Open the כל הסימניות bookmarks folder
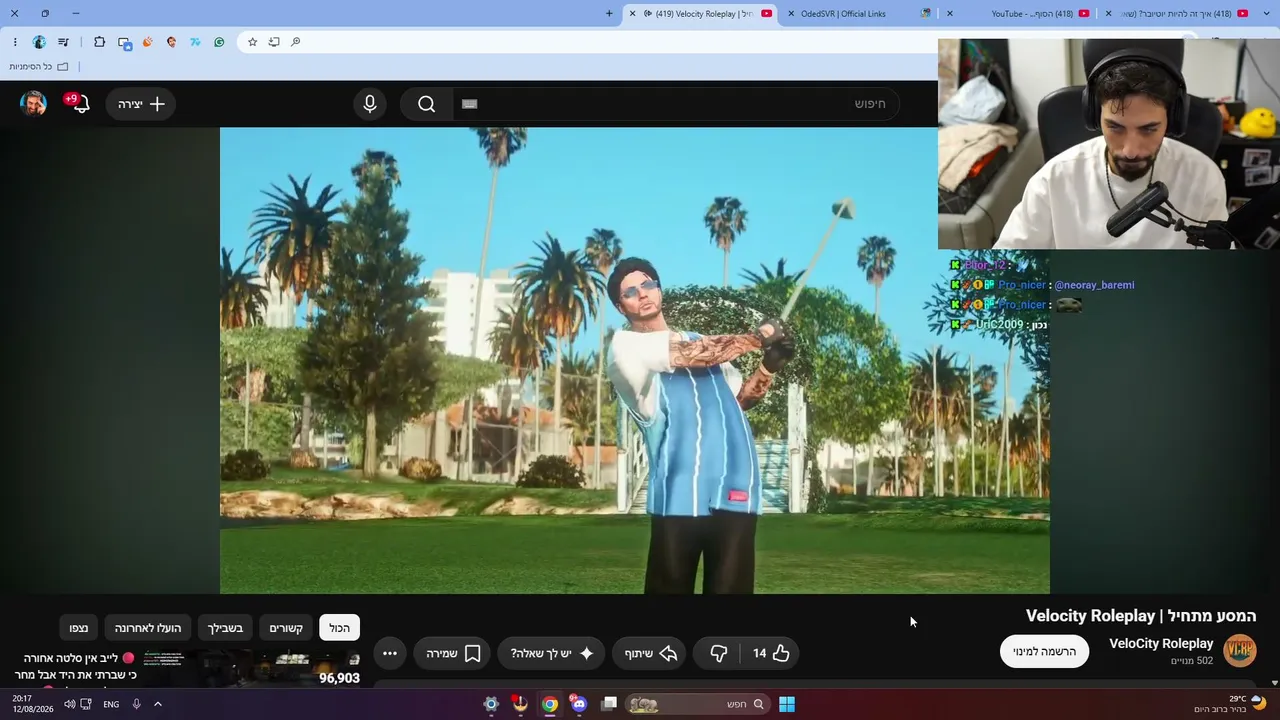 pyautogui.click(x=39, y=67)
